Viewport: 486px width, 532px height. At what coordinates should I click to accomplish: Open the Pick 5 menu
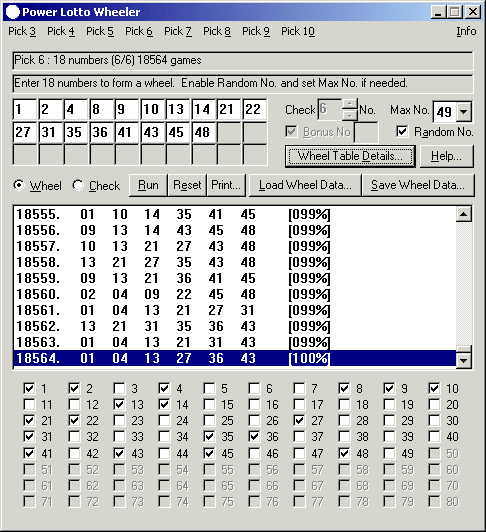[x=100, y=31]
